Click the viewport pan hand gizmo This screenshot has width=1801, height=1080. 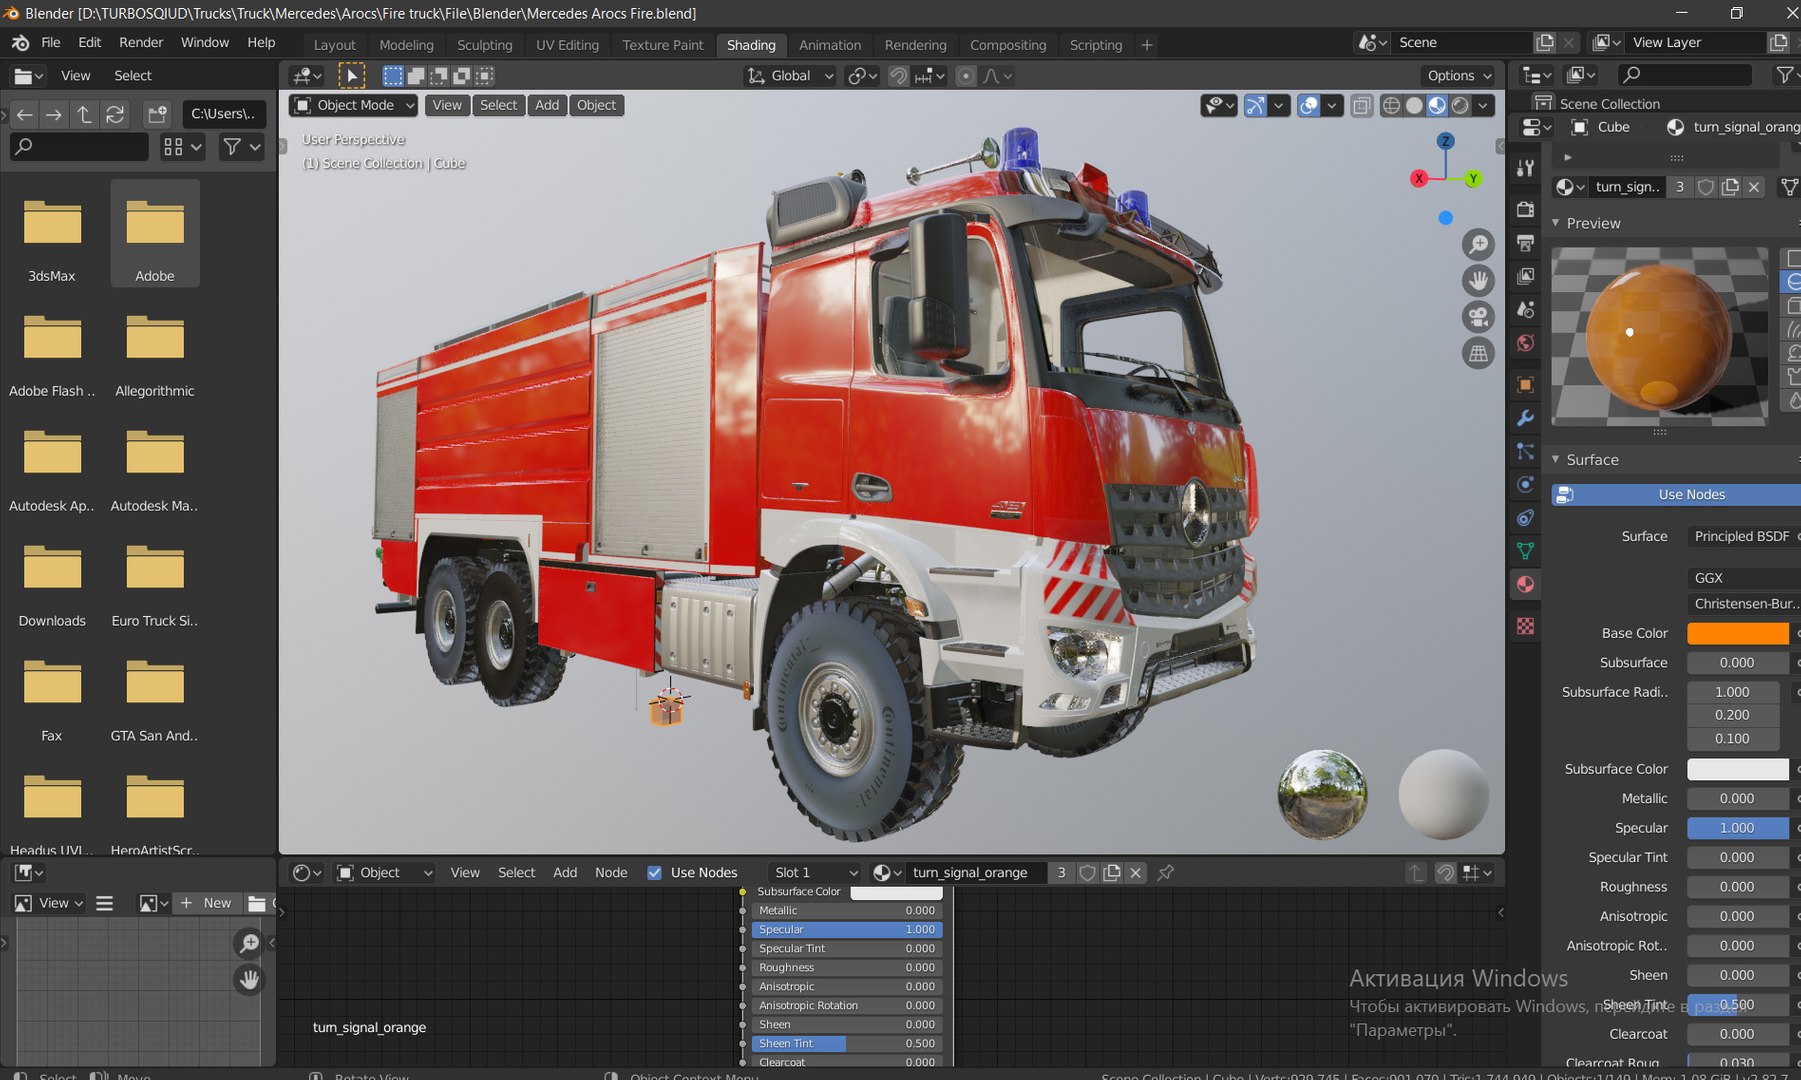(1478, 280)
